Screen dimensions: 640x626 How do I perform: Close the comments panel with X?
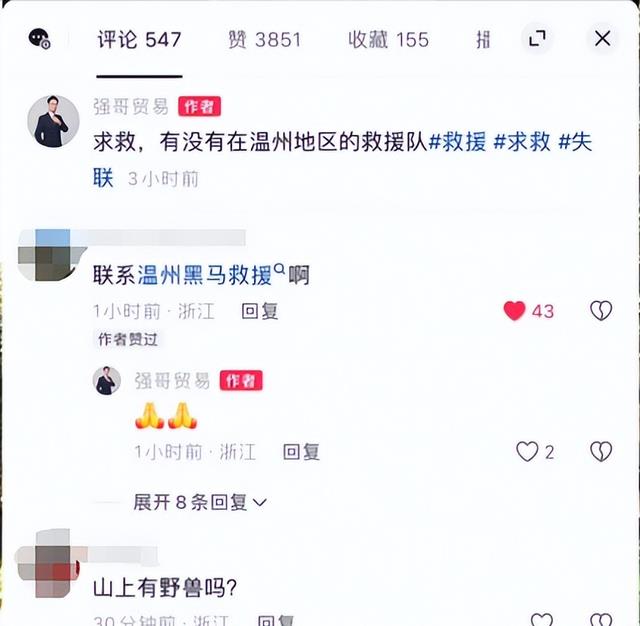(602, 39)
